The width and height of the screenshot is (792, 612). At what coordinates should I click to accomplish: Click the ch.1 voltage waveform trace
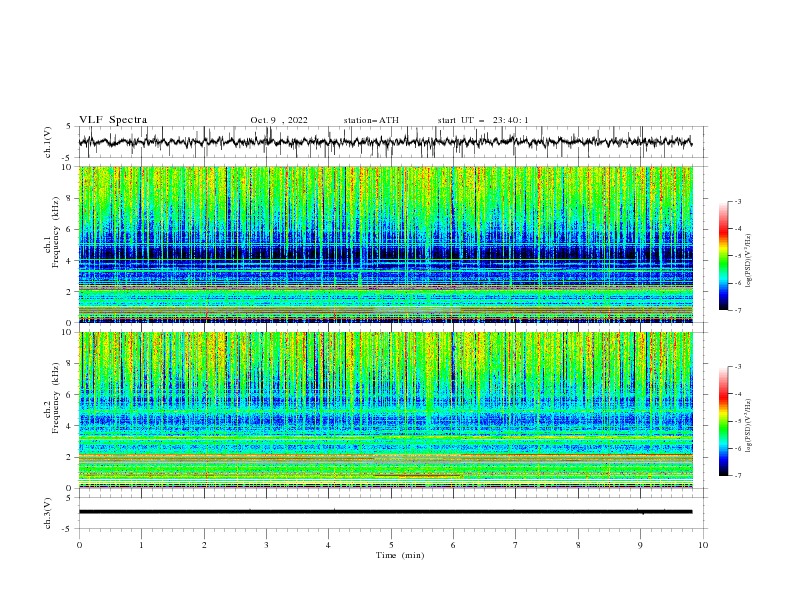(x=385, y=142)
